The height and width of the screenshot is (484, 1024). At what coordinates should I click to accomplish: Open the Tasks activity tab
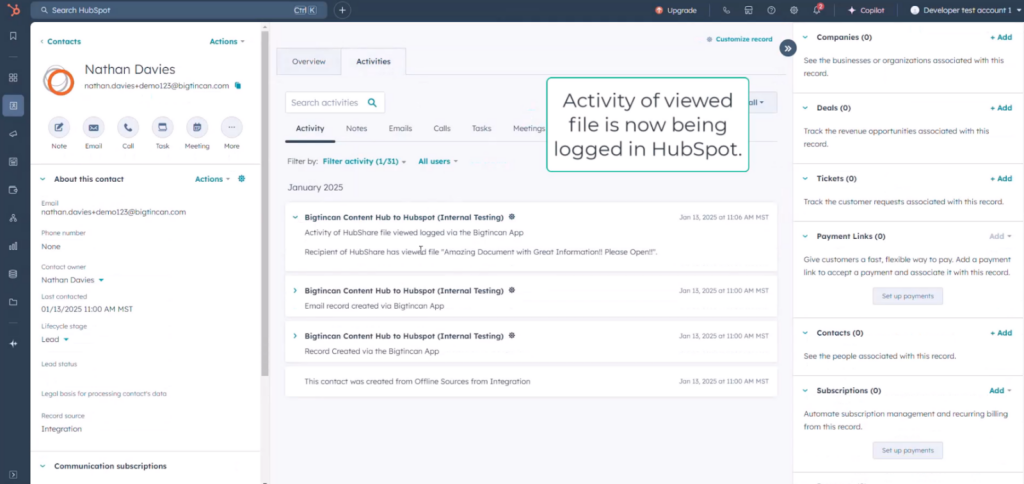coord(482,129)
